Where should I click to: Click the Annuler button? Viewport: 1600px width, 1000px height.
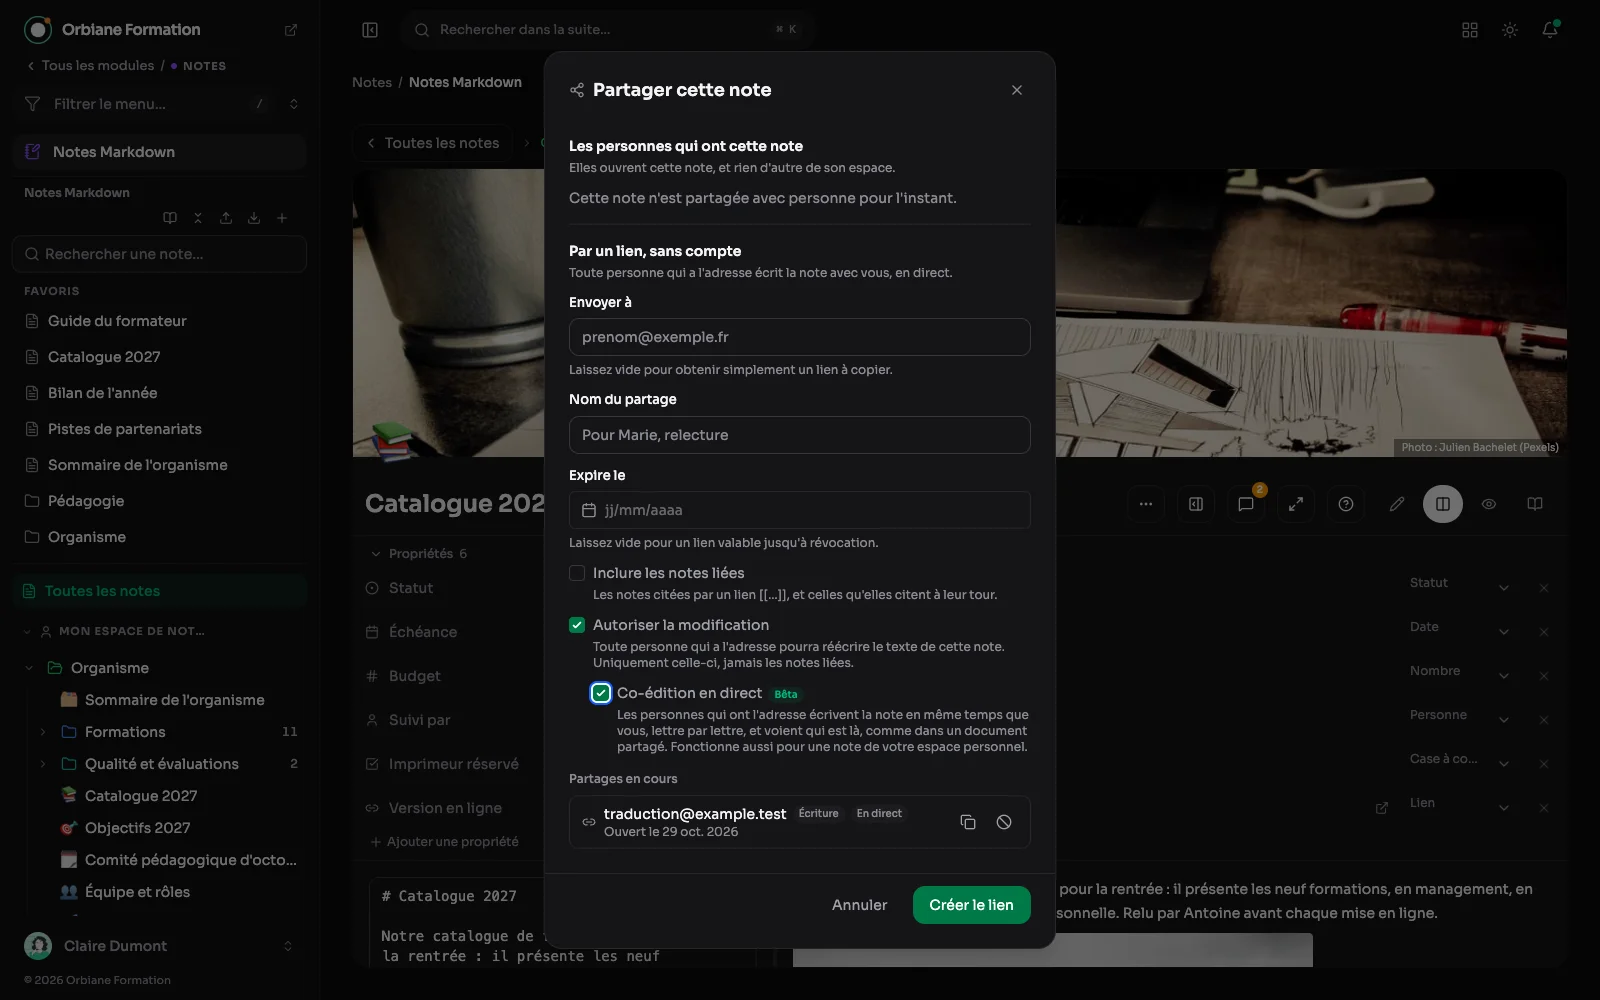click(860, 905)
